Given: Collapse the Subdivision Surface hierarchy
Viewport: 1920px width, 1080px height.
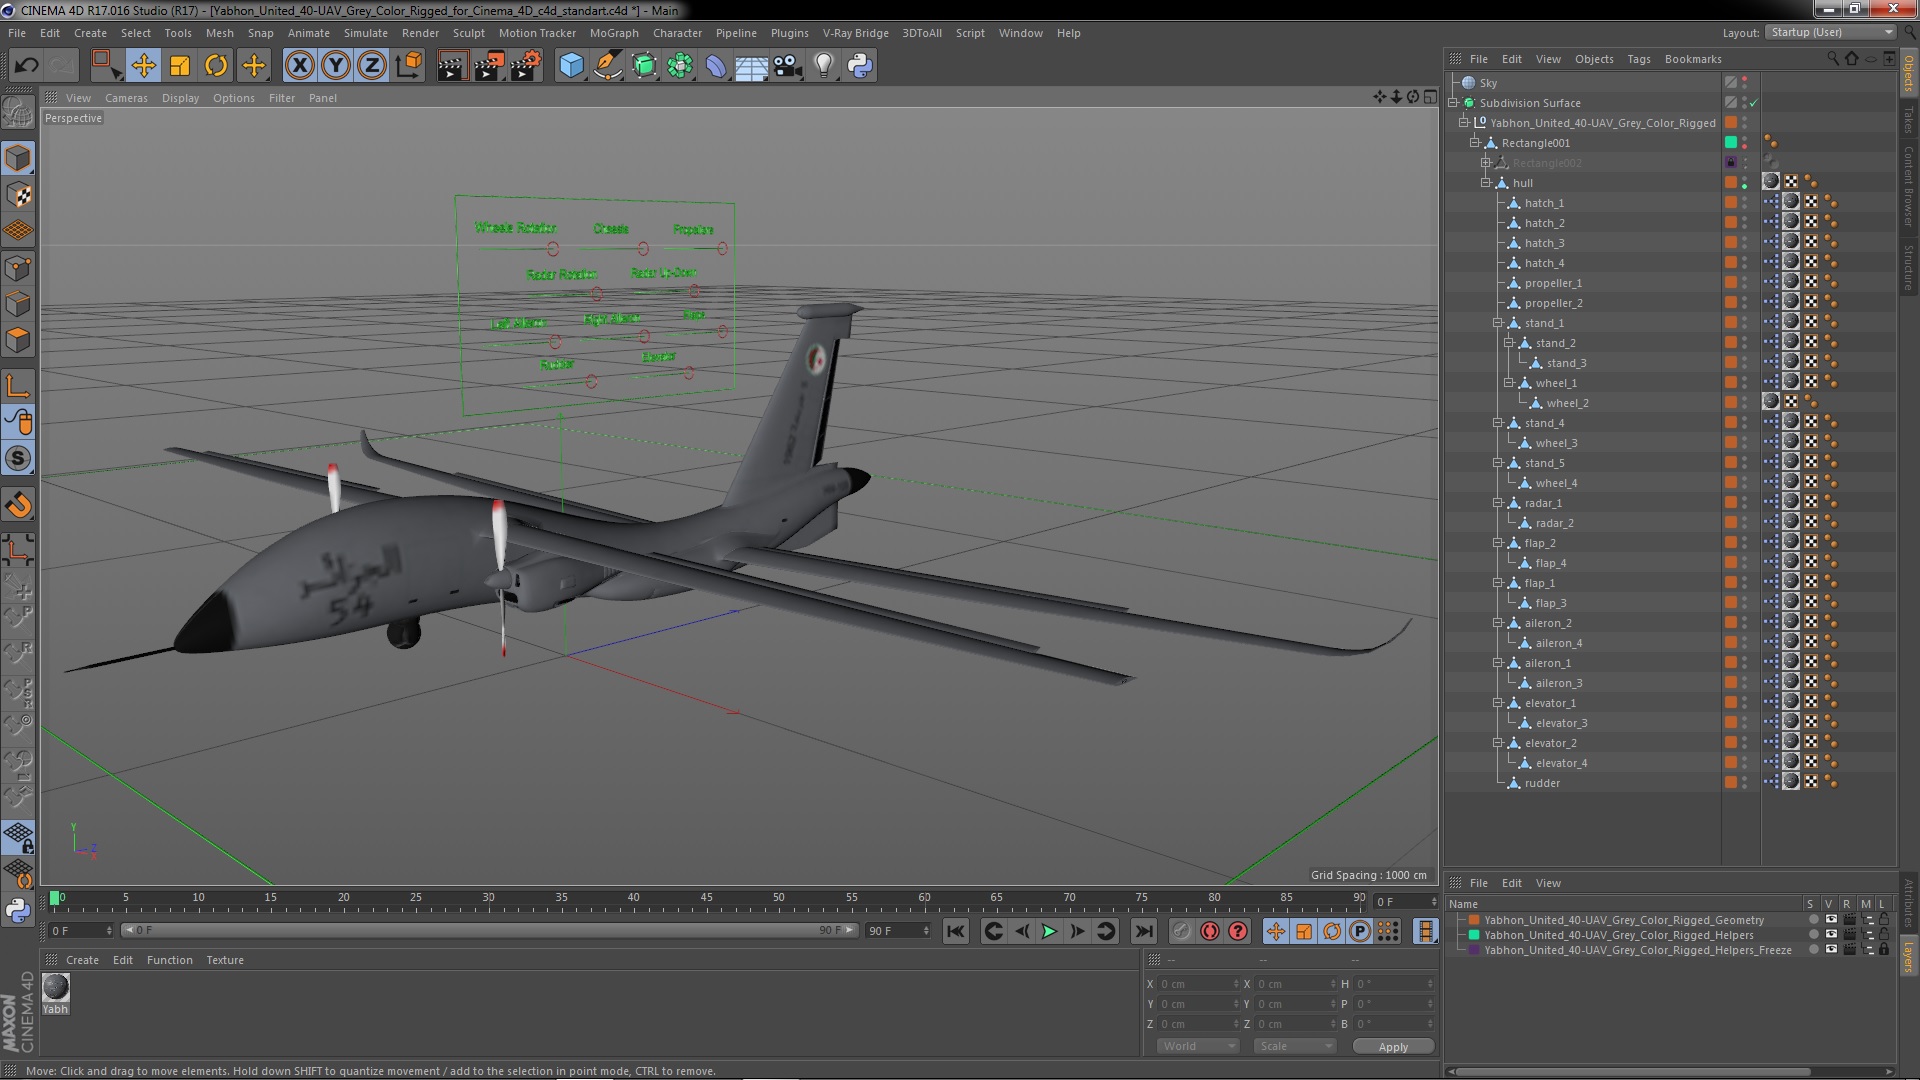Looking at the screenshot, I should pyautogui.click(x=1453, y=103).
